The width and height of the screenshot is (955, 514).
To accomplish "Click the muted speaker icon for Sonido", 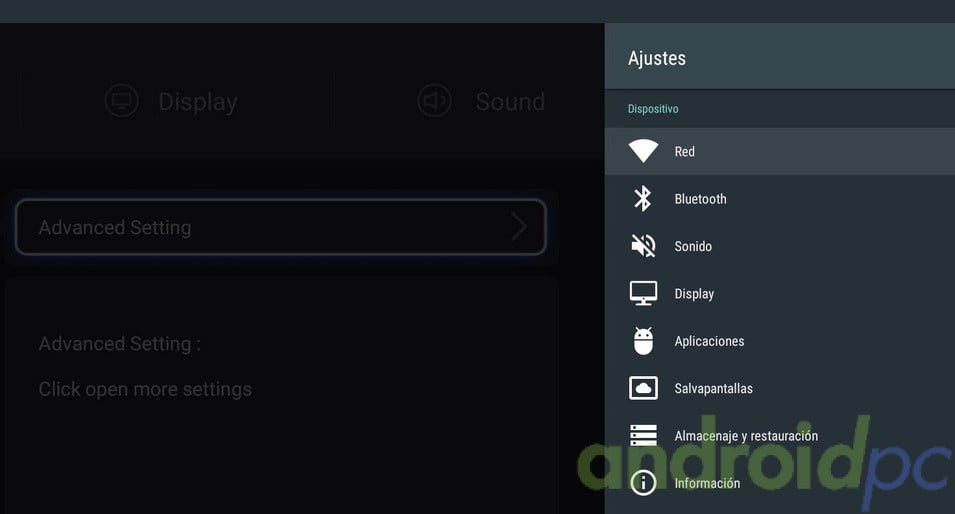I will coord(643,246).
